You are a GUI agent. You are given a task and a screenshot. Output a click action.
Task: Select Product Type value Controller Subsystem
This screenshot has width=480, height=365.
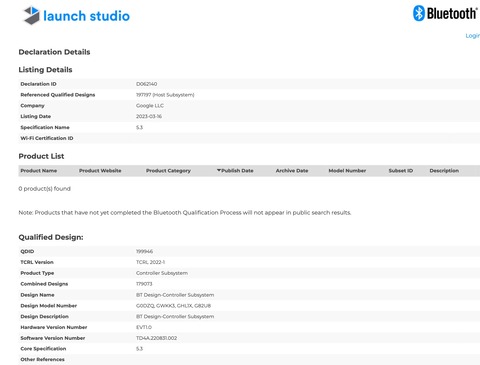pyautogui.click(x=162, y=273)
